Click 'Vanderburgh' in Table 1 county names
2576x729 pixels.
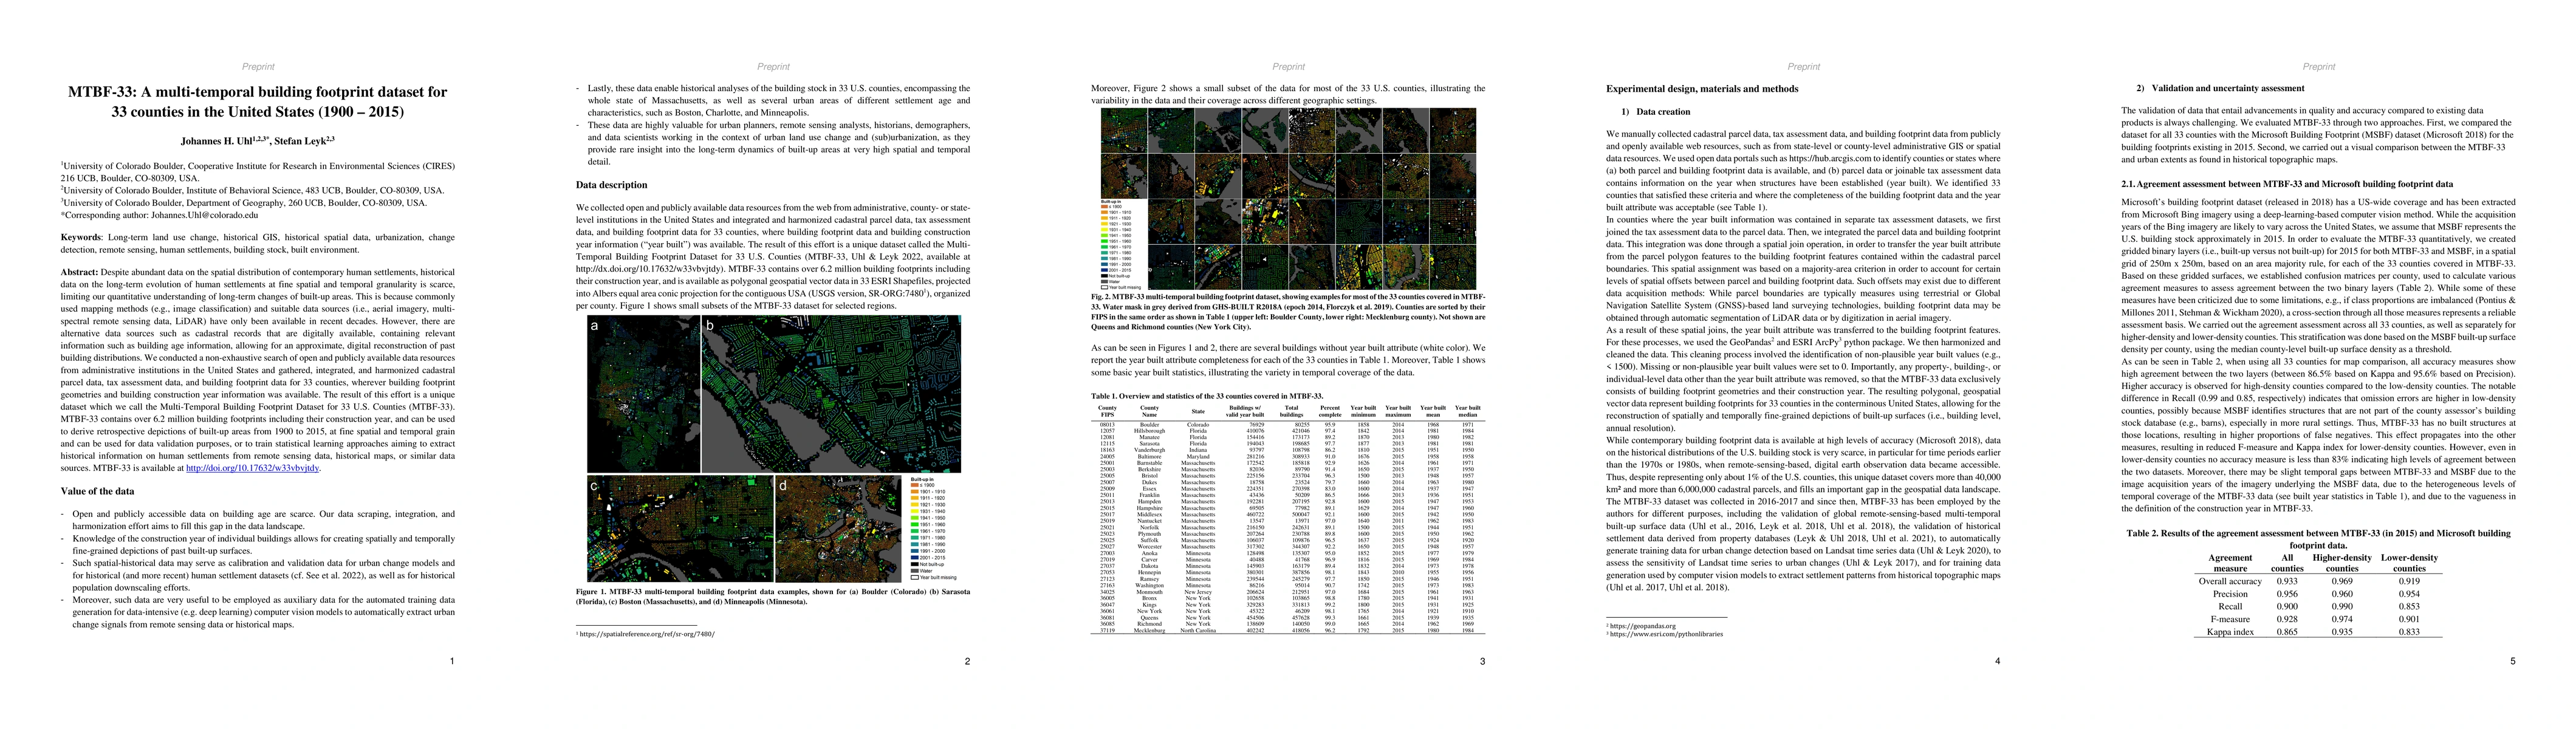coord(1150,449)
